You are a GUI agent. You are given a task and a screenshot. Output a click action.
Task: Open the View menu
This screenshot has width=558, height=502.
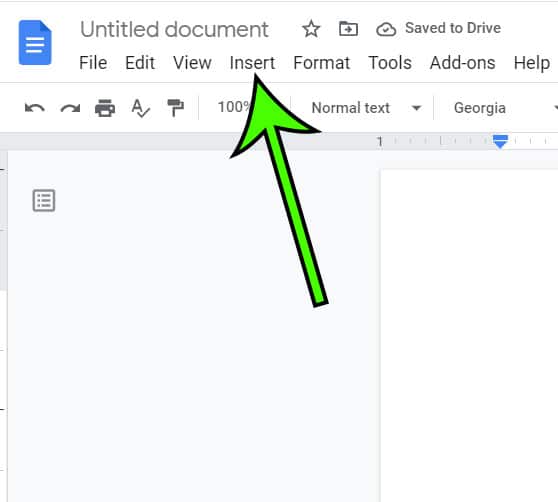tap(192, 63)
